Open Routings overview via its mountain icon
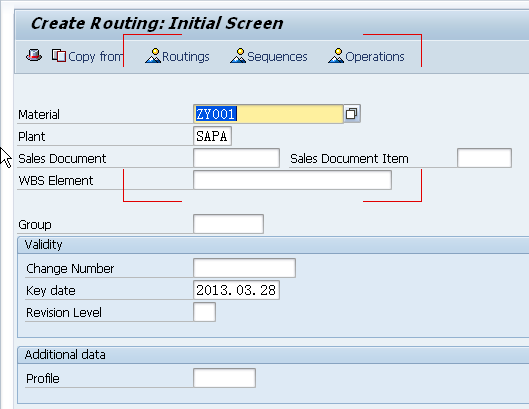Image resolution: width=529 pixels, height=409 pixels. 153,56
